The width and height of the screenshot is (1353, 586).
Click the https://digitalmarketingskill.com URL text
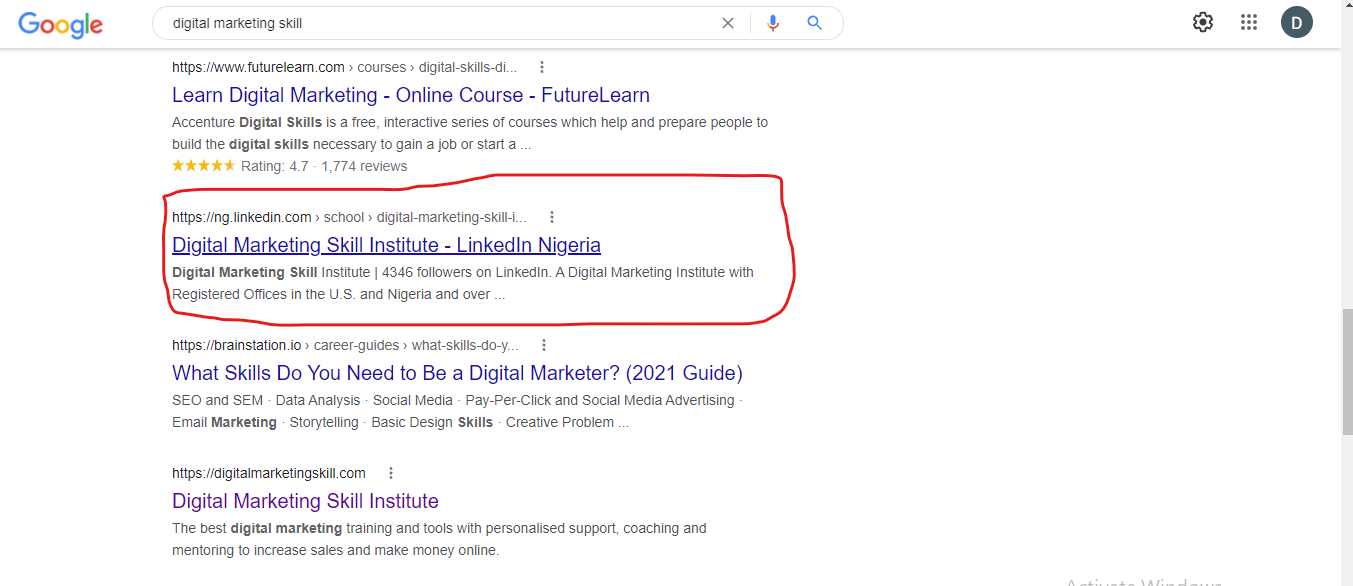point(269,473)
